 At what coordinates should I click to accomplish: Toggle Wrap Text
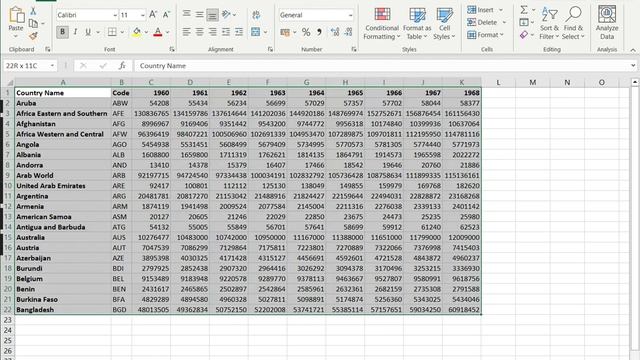point(256,15)
